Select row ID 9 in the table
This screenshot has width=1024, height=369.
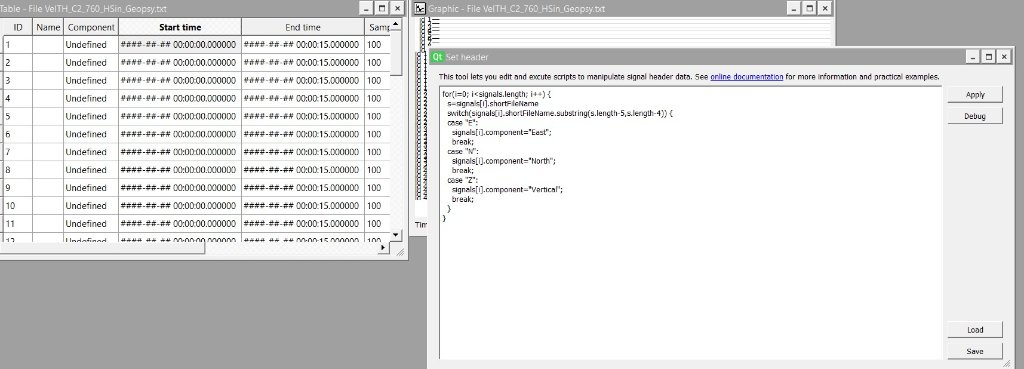[x=18, y=187]
